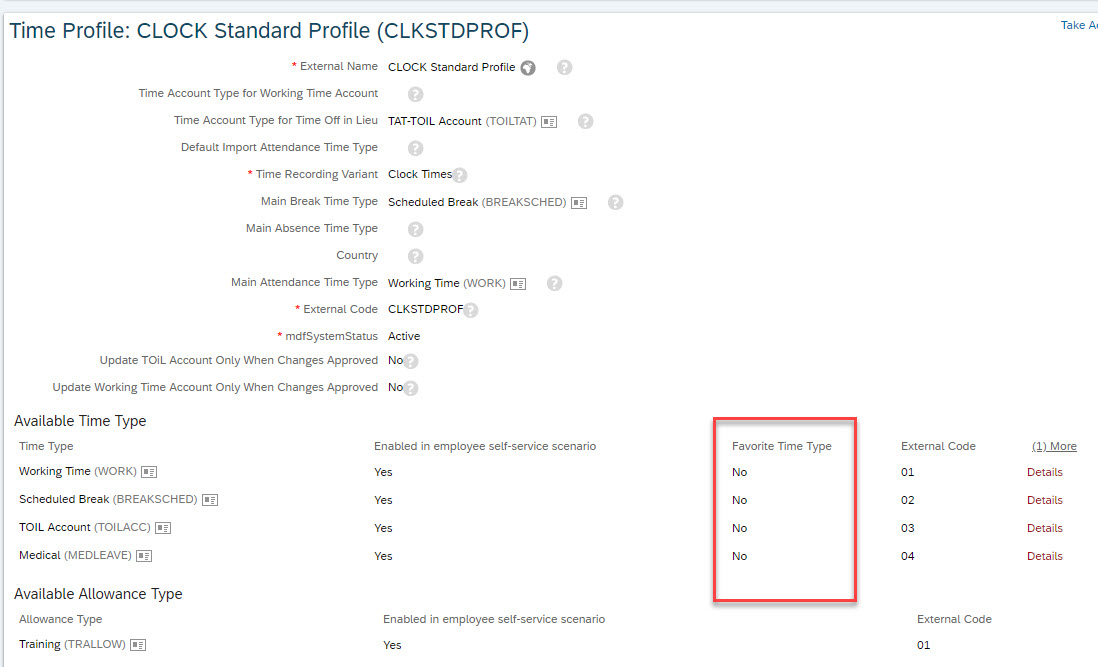Click Favorite Time Type No for TOIL Account
The width and height of the screenshot is (1098, 667).
(x=739, y=528)
